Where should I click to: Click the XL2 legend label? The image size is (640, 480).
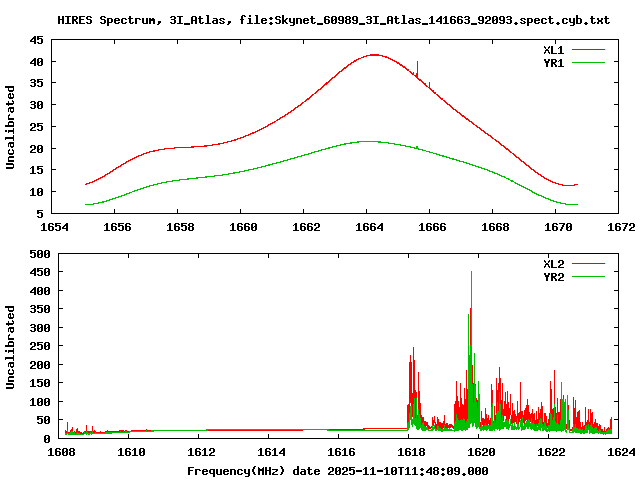click(x=554, y=264)
